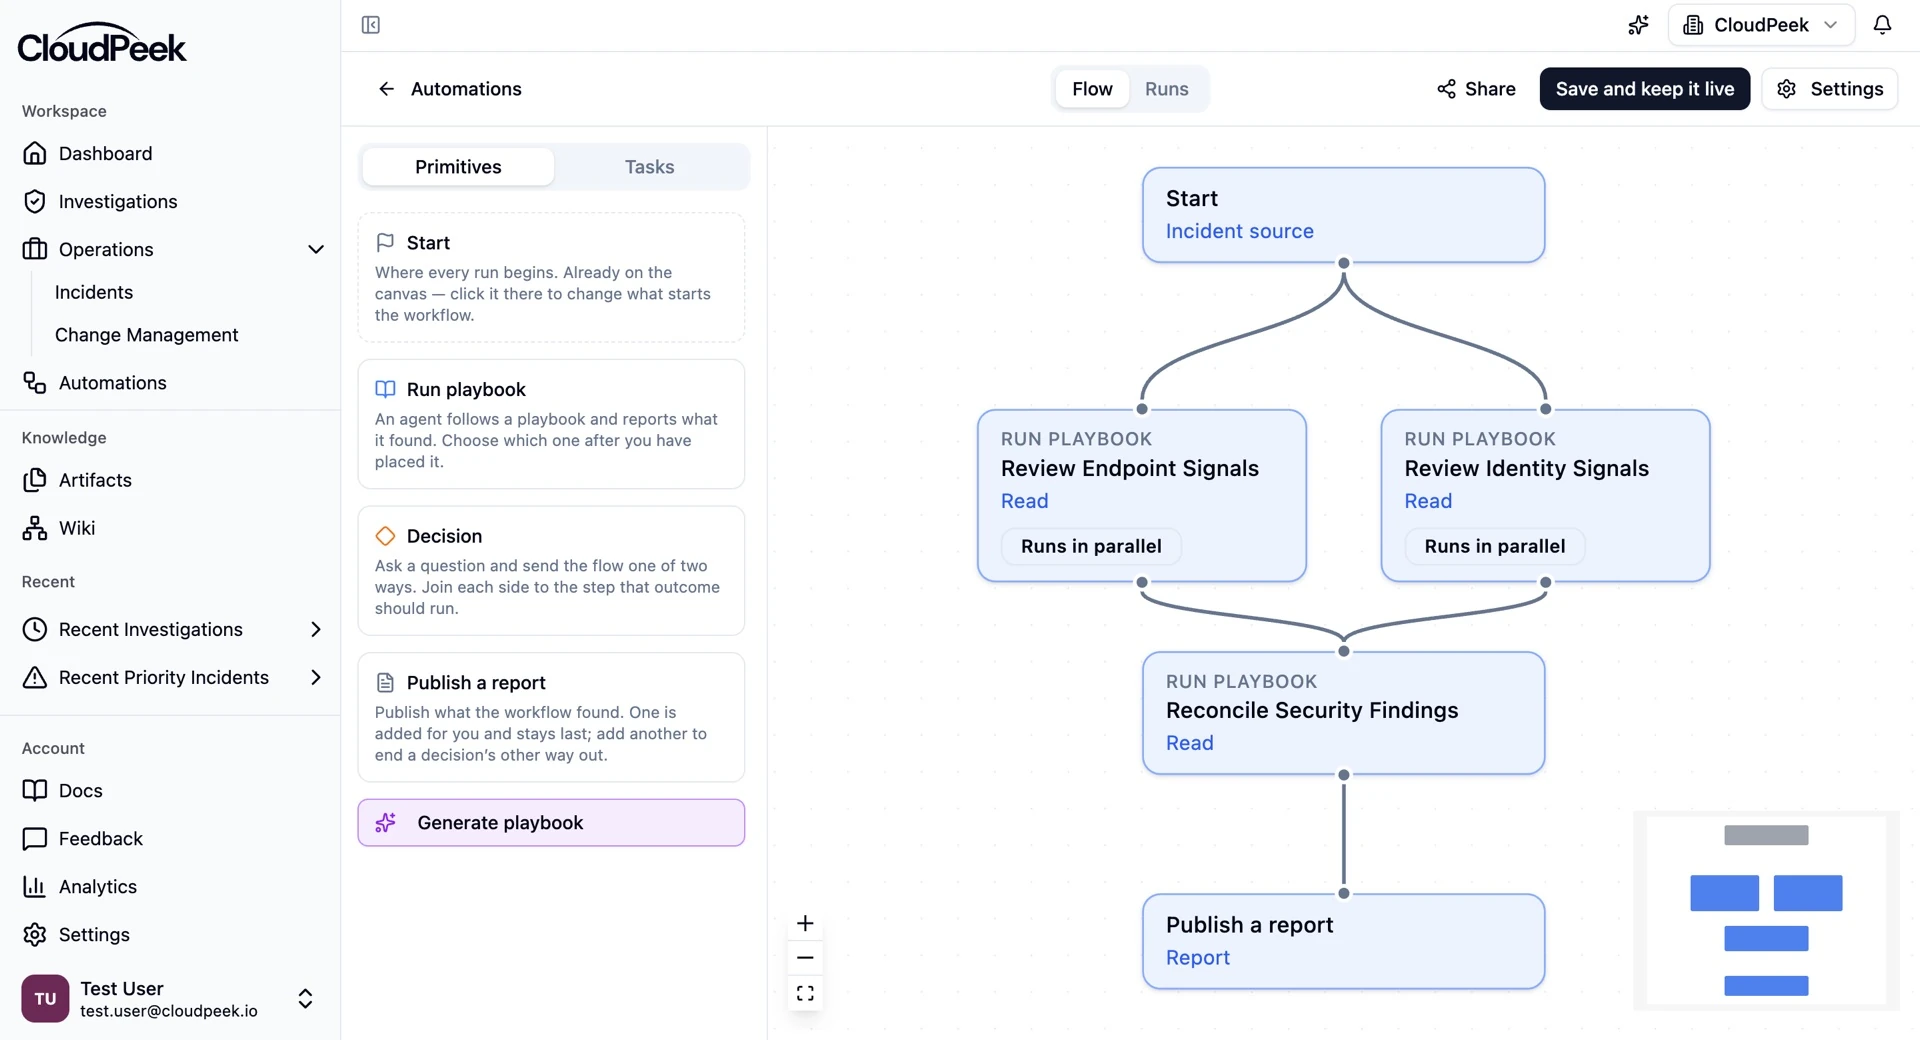This screenshot has width=1920, height=1040.
Task: Click the Analytics chart icon
Action: 35,887
